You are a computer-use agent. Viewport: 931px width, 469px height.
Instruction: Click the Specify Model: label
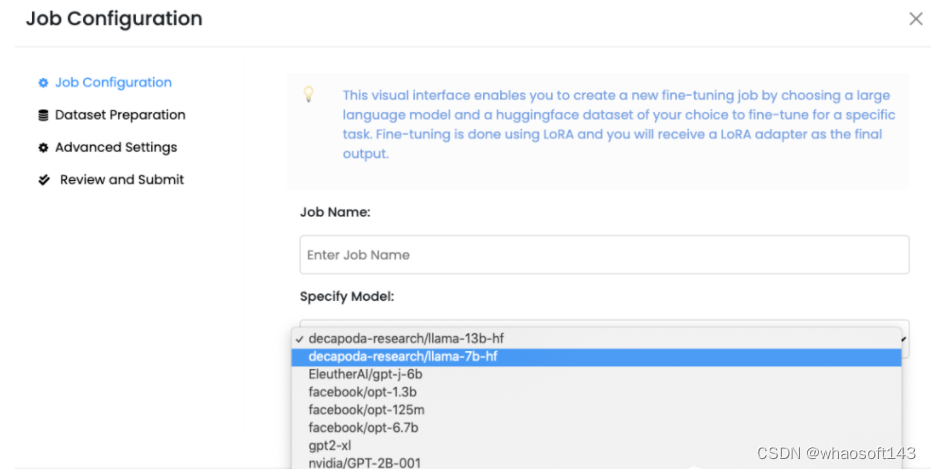tap(347, 296)
